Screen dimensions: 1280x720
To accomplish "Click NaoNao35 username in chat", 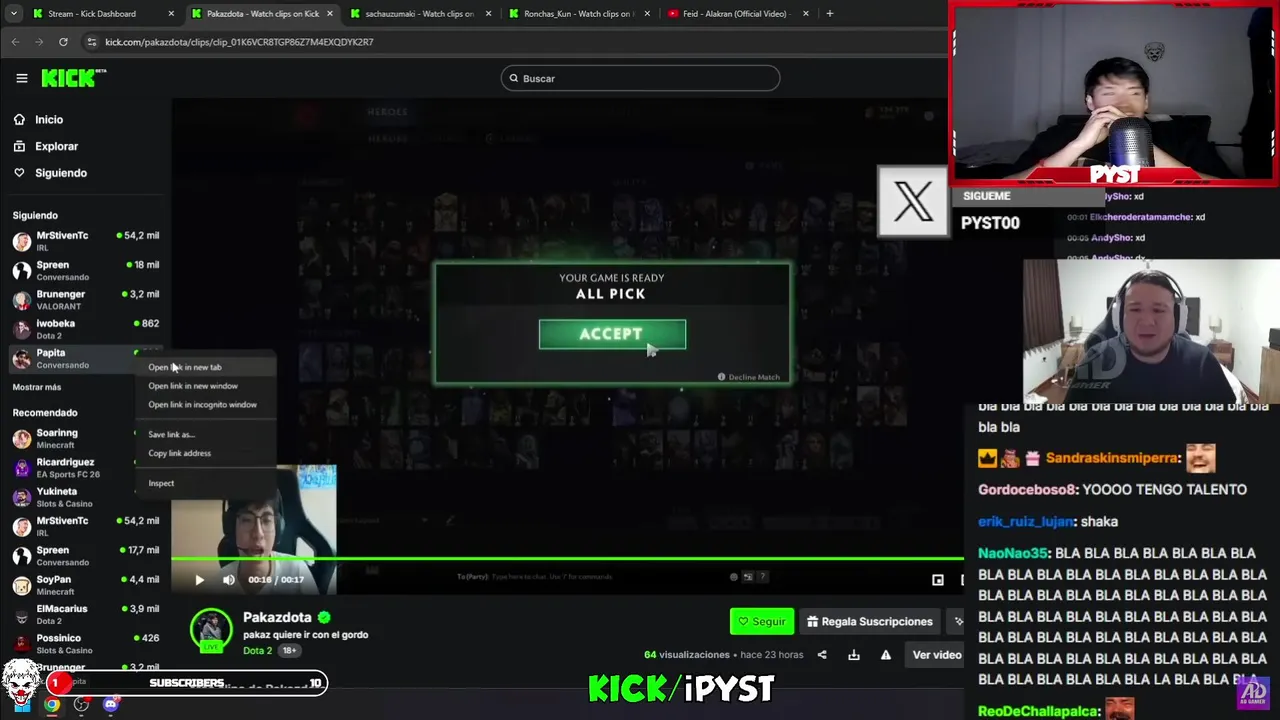I will (x=1012, y=553).
